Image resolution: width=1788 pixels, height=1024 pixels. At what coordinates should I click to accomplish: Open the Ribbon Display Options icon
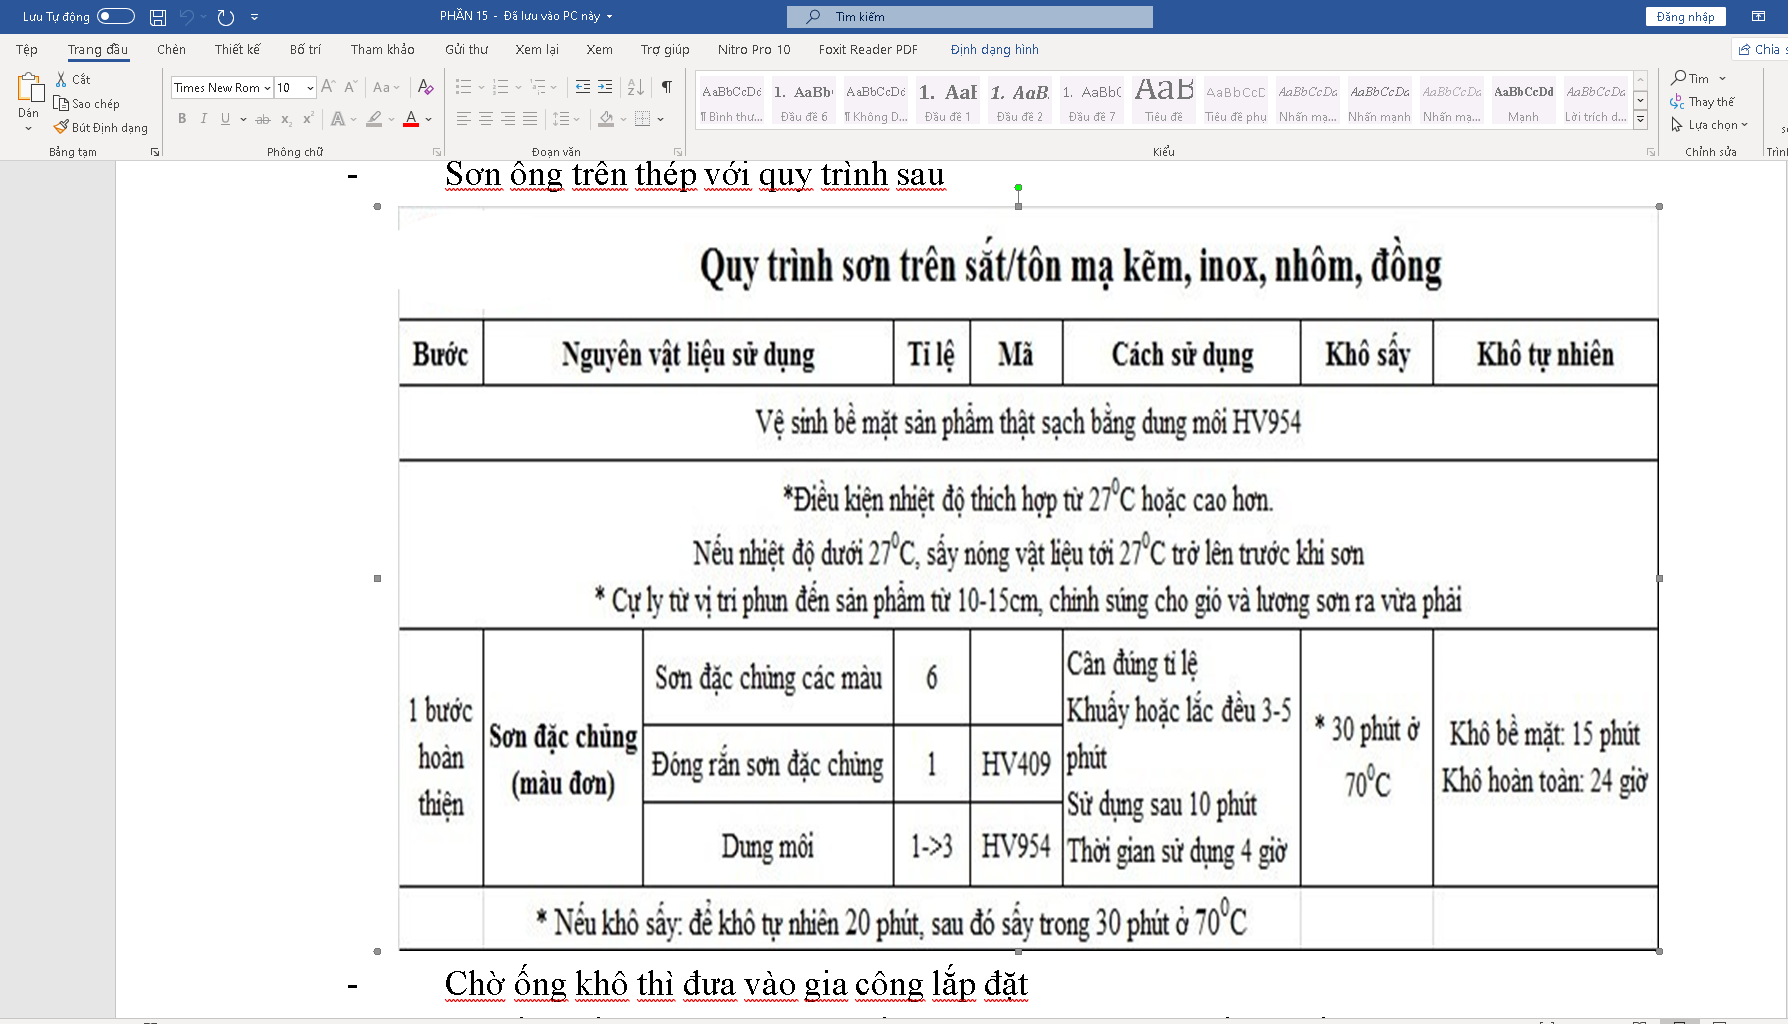1758,16
